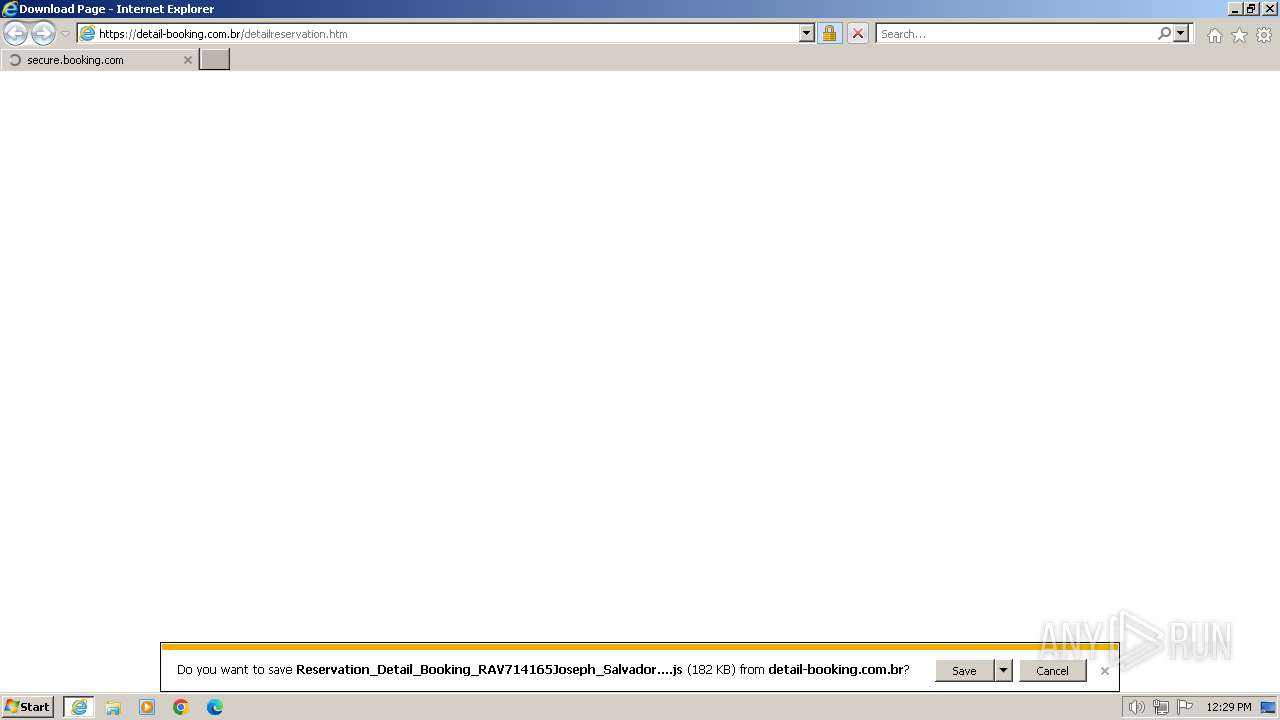View the security lock report icon

coord(829,34)
